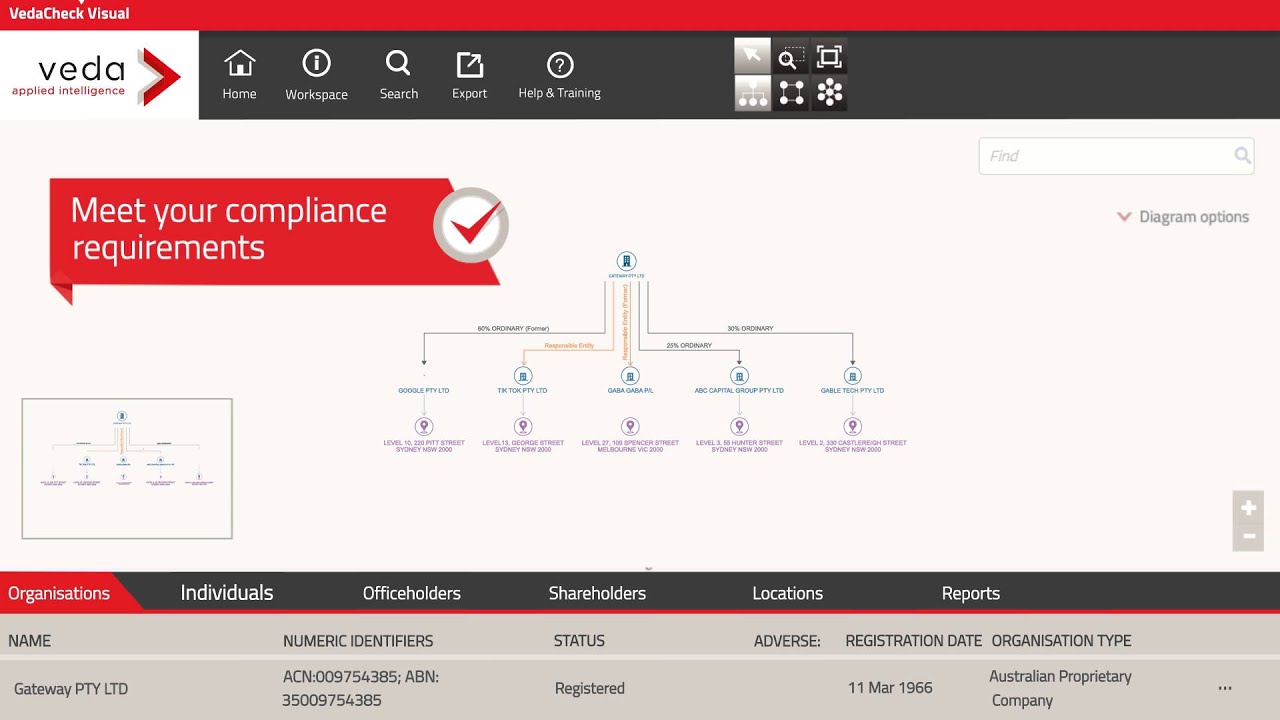The height and width of the screenshot is (720, 1280).
Task: Click the horizontal Responsible Entity label
Action: pos(569,346)
